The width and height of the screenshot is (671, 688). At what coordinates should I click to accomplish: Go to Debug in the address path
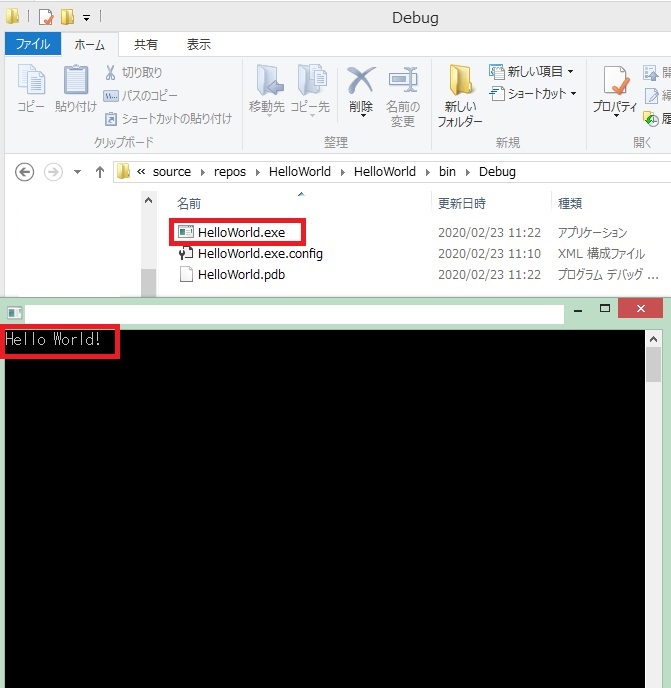coord(497,172)
